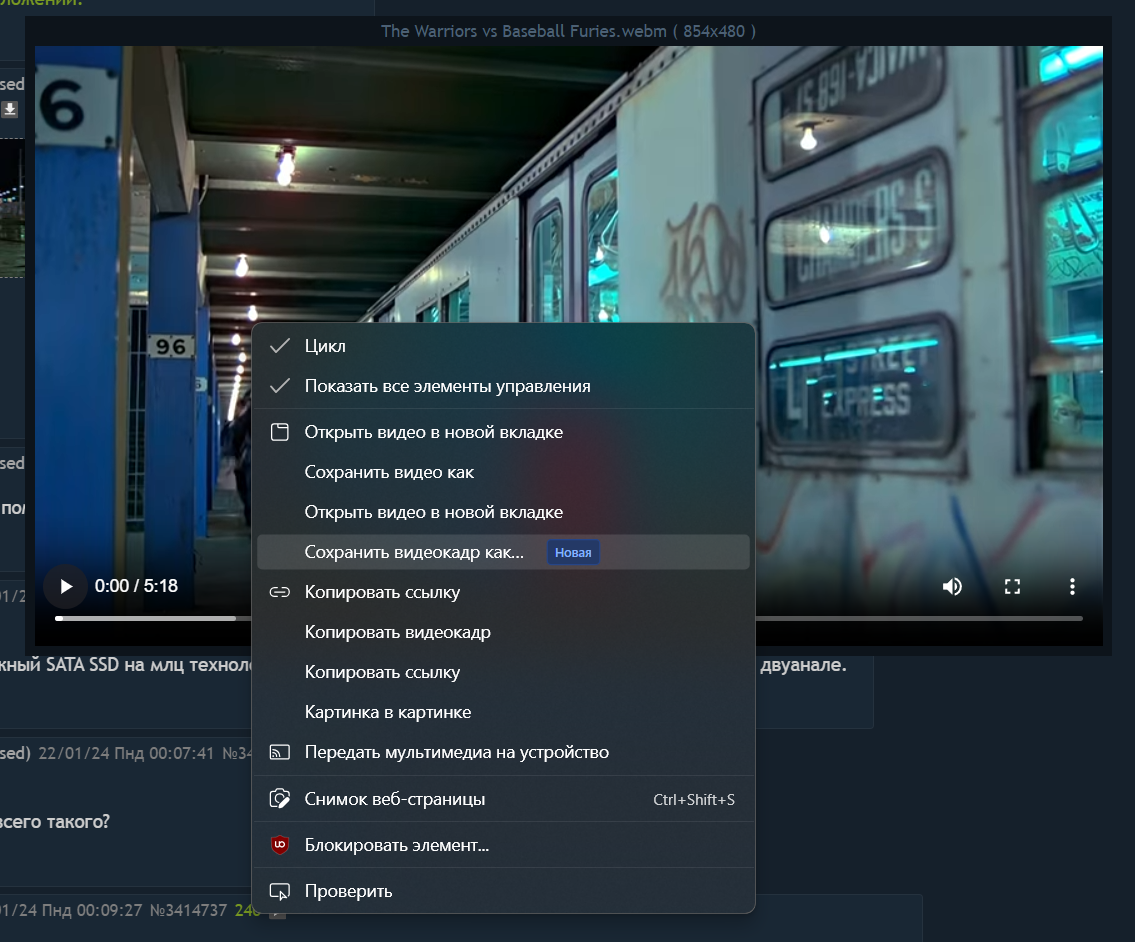Toggle Показать все элементы управления
The height and width of the screenshot is (942, 1135).
point(503,386)
